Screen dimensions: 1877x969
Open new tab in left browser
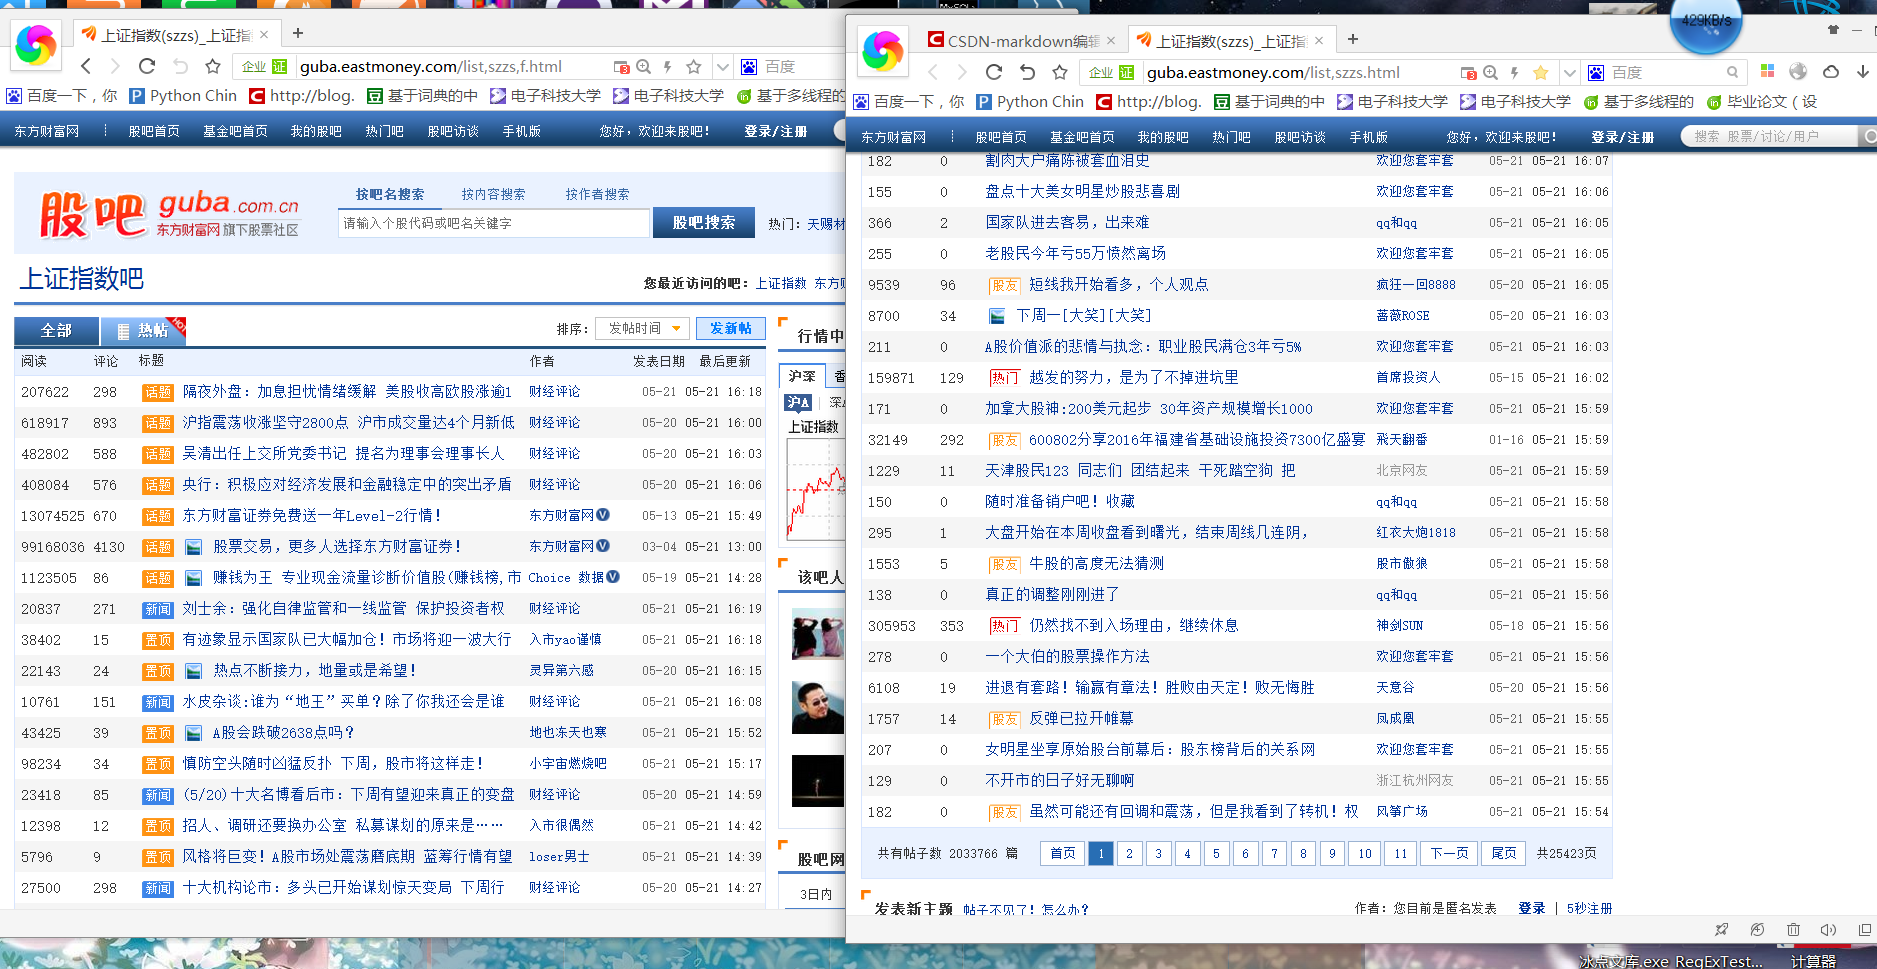pyautogui.click(x=297, y=33)
